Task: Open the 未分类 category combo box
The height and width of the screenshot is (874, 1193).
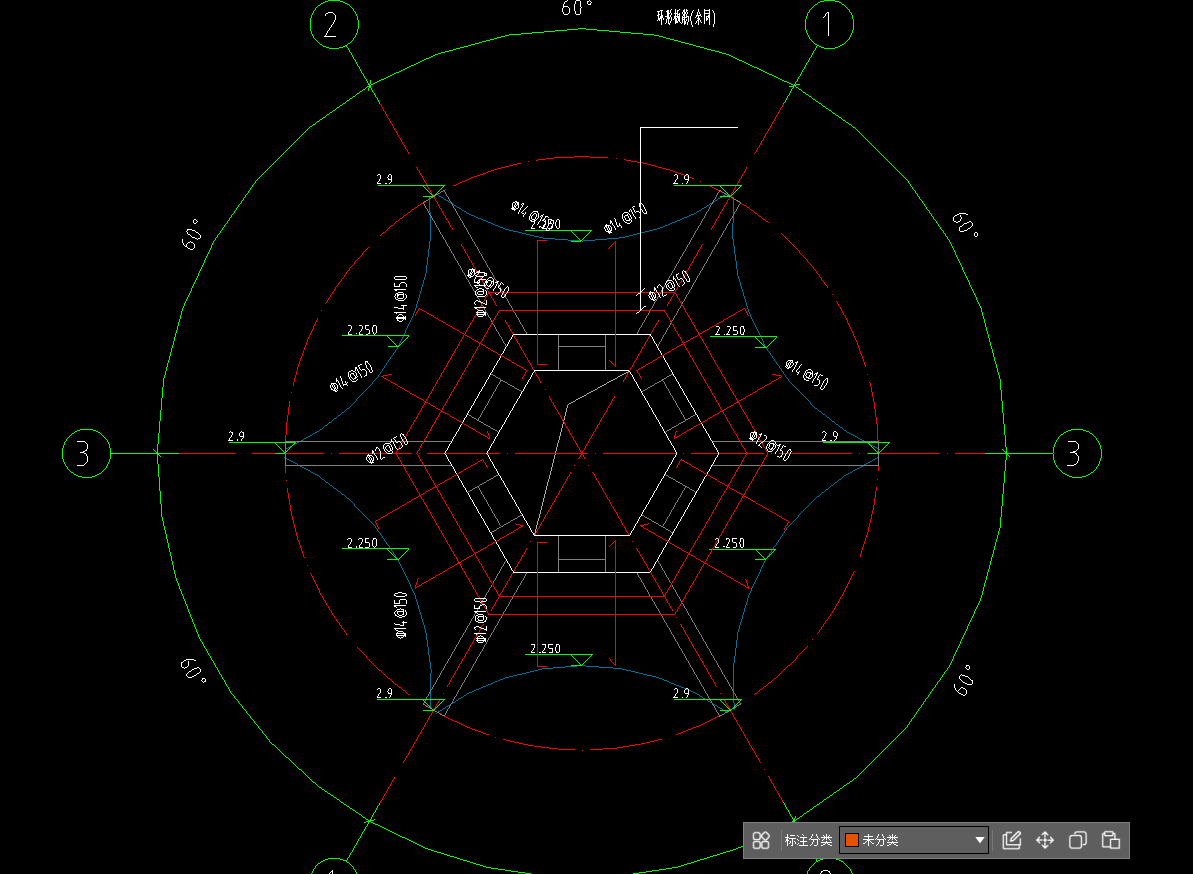Action: pyautogui.click(x=914, y=840)
